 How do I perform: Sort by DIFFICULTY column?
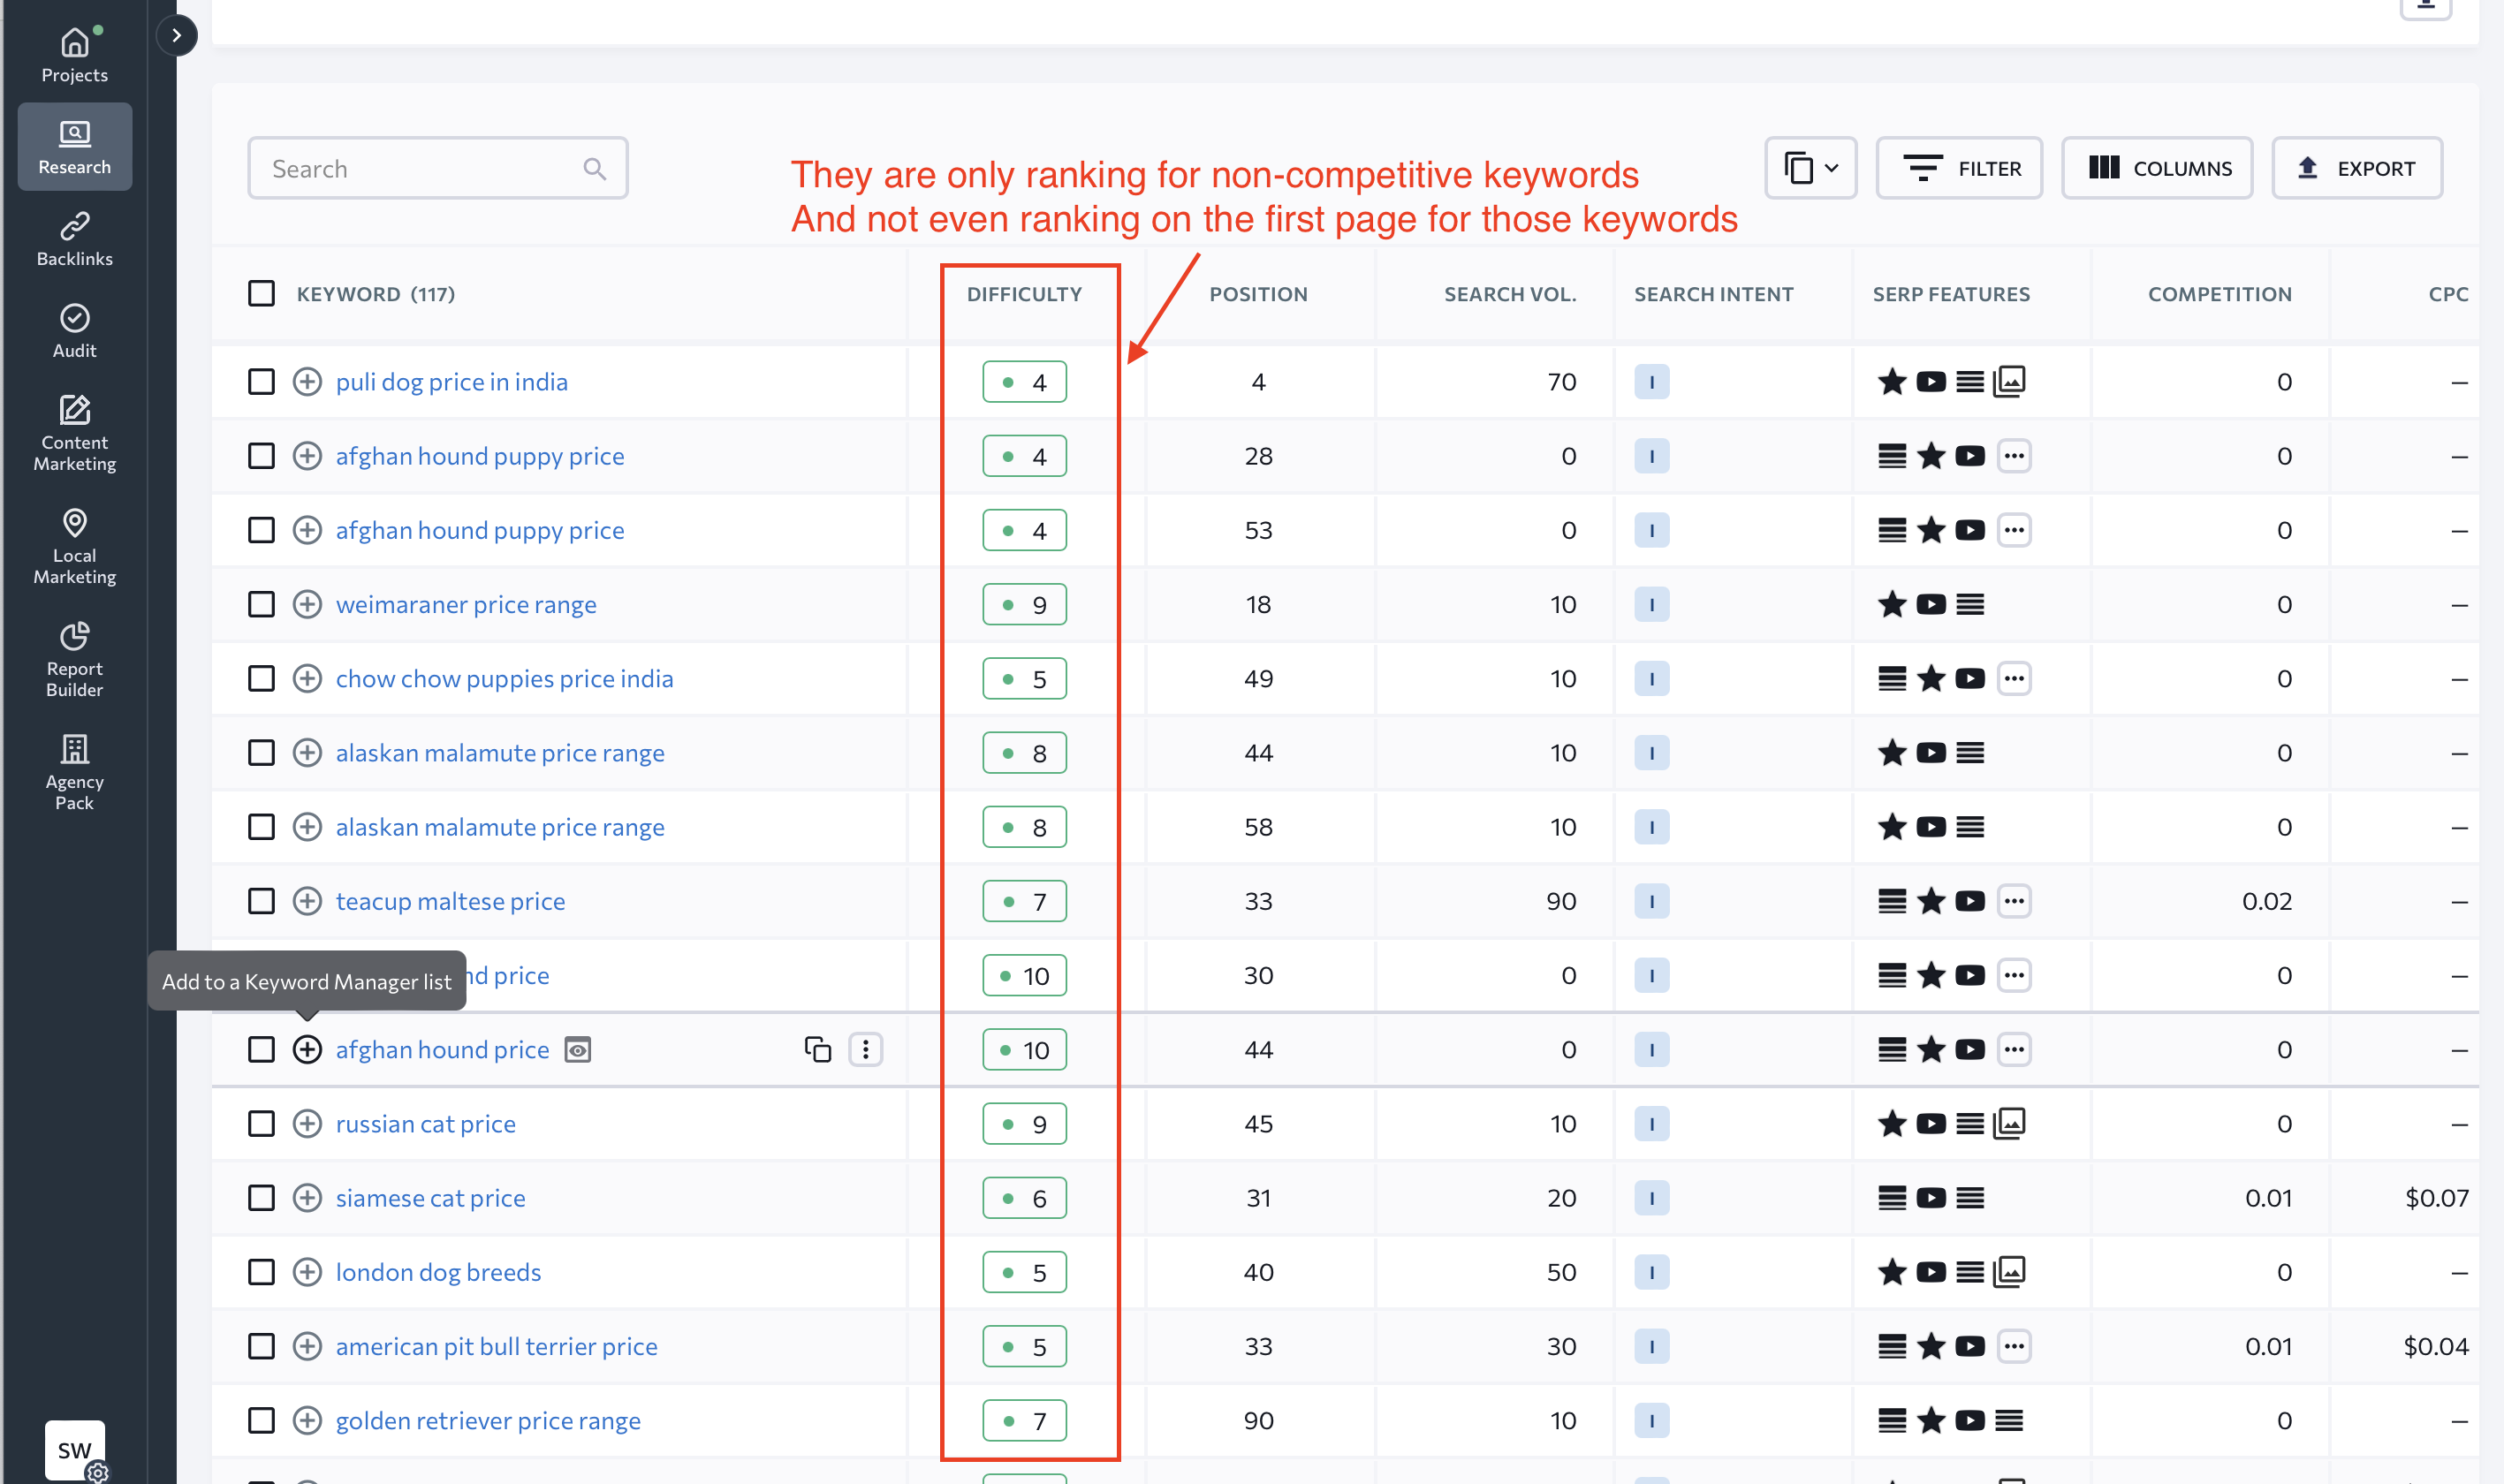point(1025,294)
